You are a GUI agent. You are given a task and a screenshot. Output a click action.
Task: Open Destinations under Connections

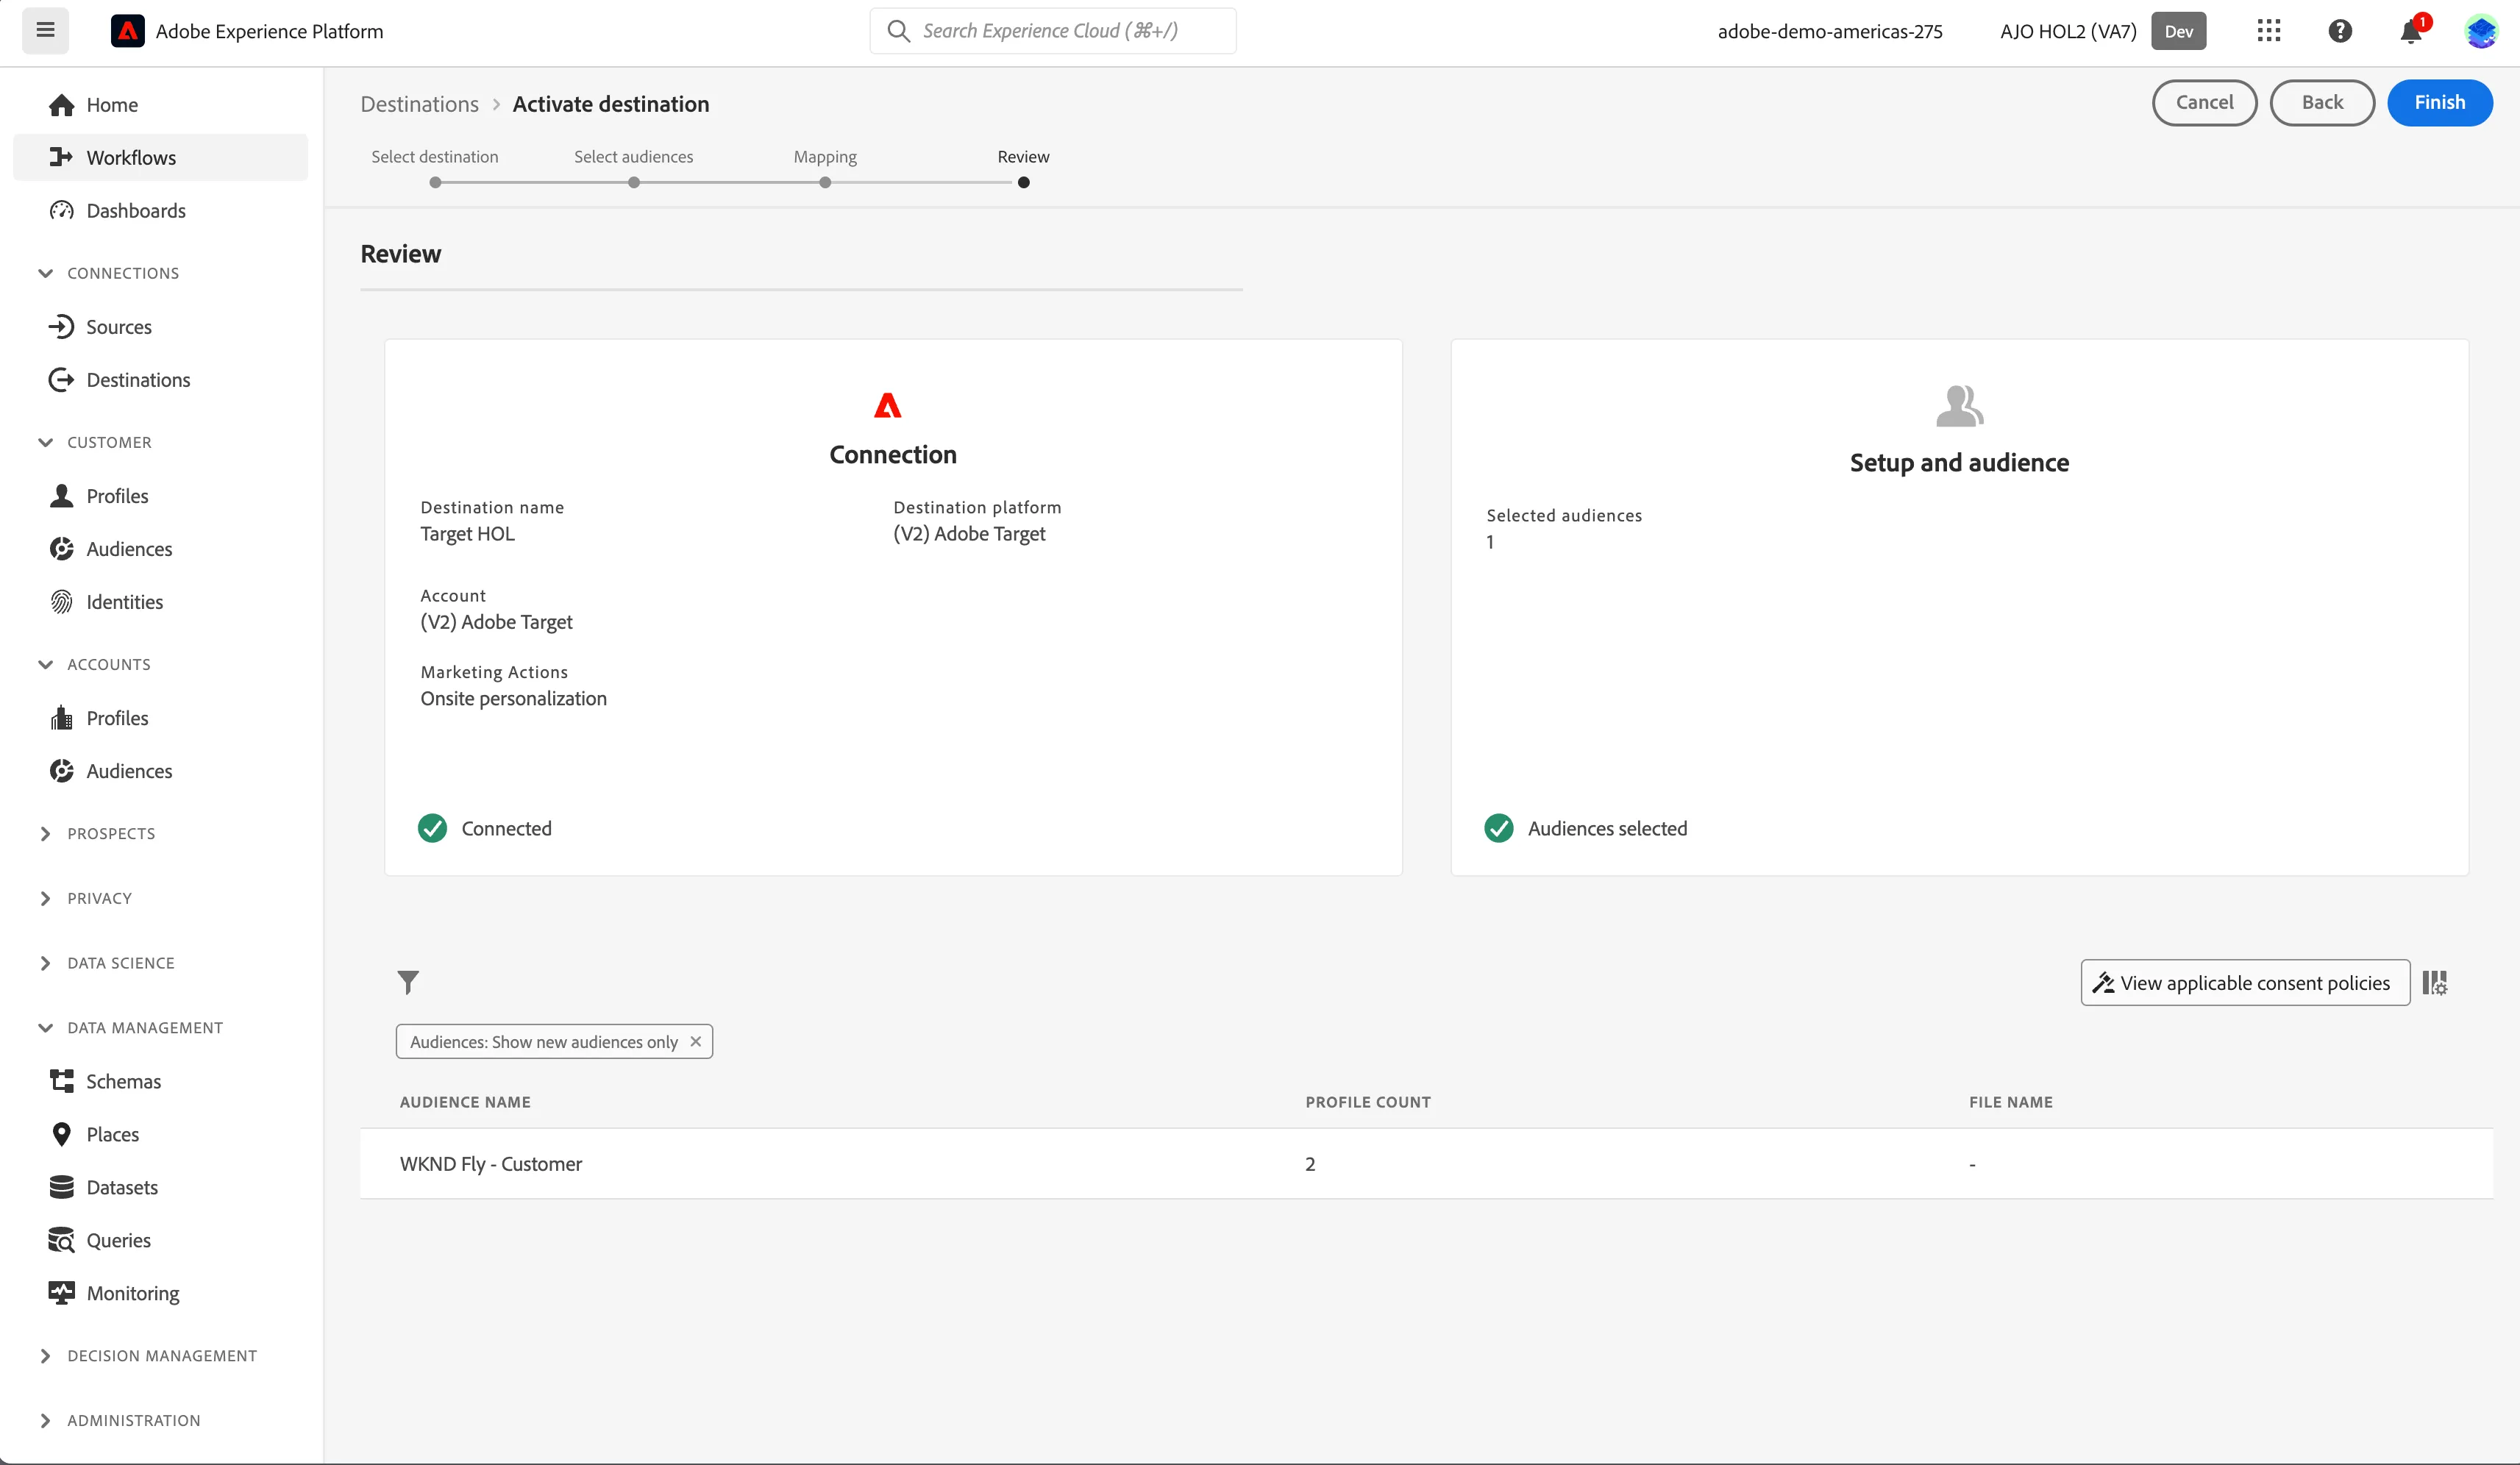click(161, 380)
